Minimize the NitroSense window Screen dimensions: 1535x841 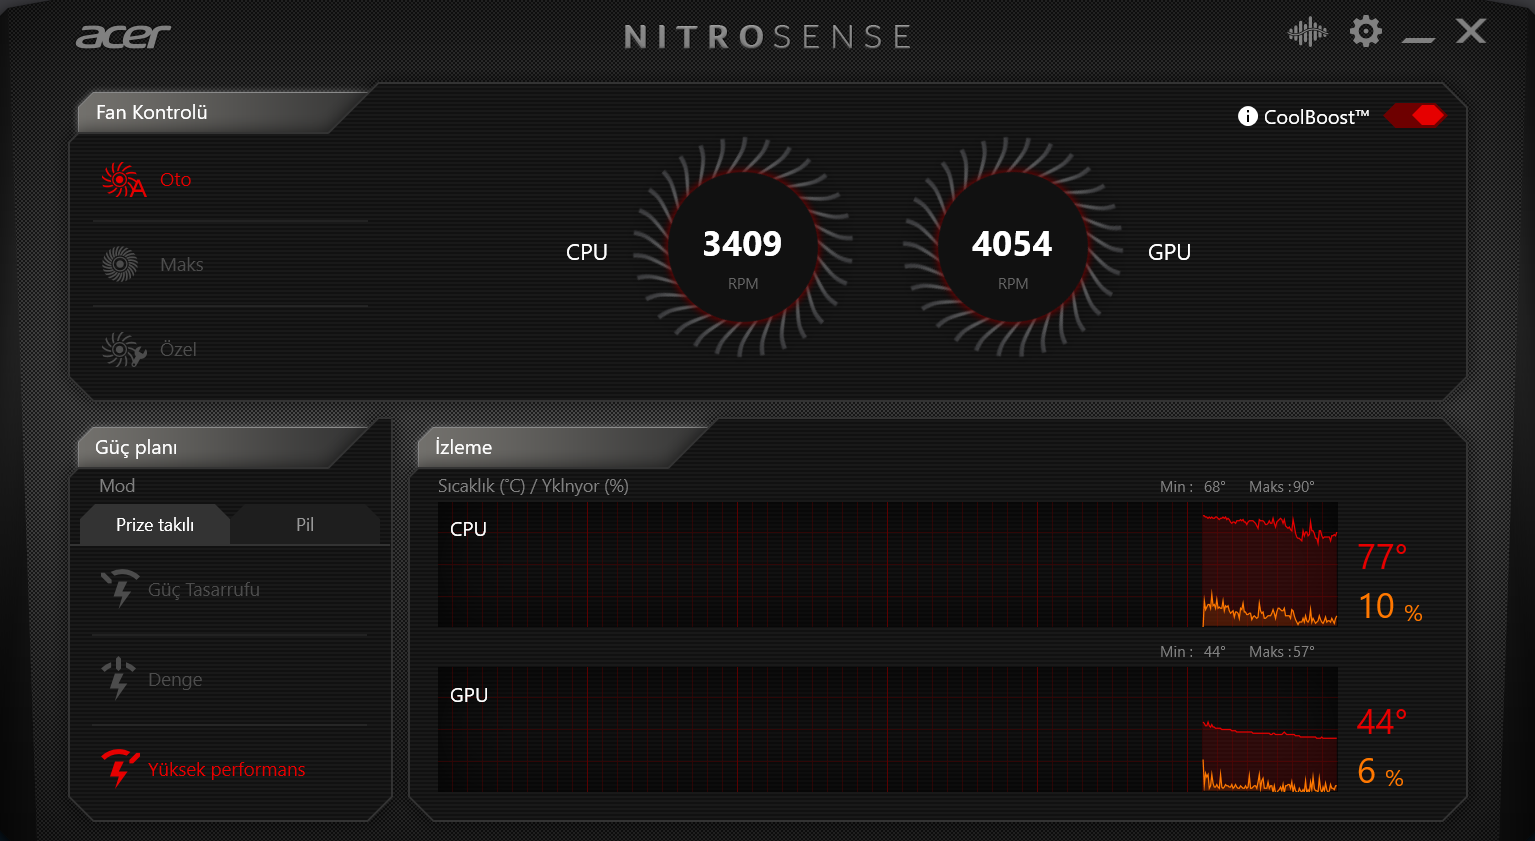click(1418, 39)
